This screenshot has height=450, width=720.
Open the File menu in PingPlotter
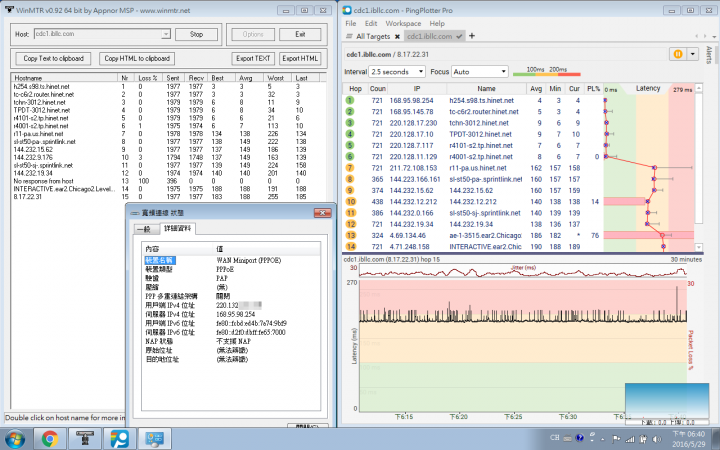[x=350, y=23]
